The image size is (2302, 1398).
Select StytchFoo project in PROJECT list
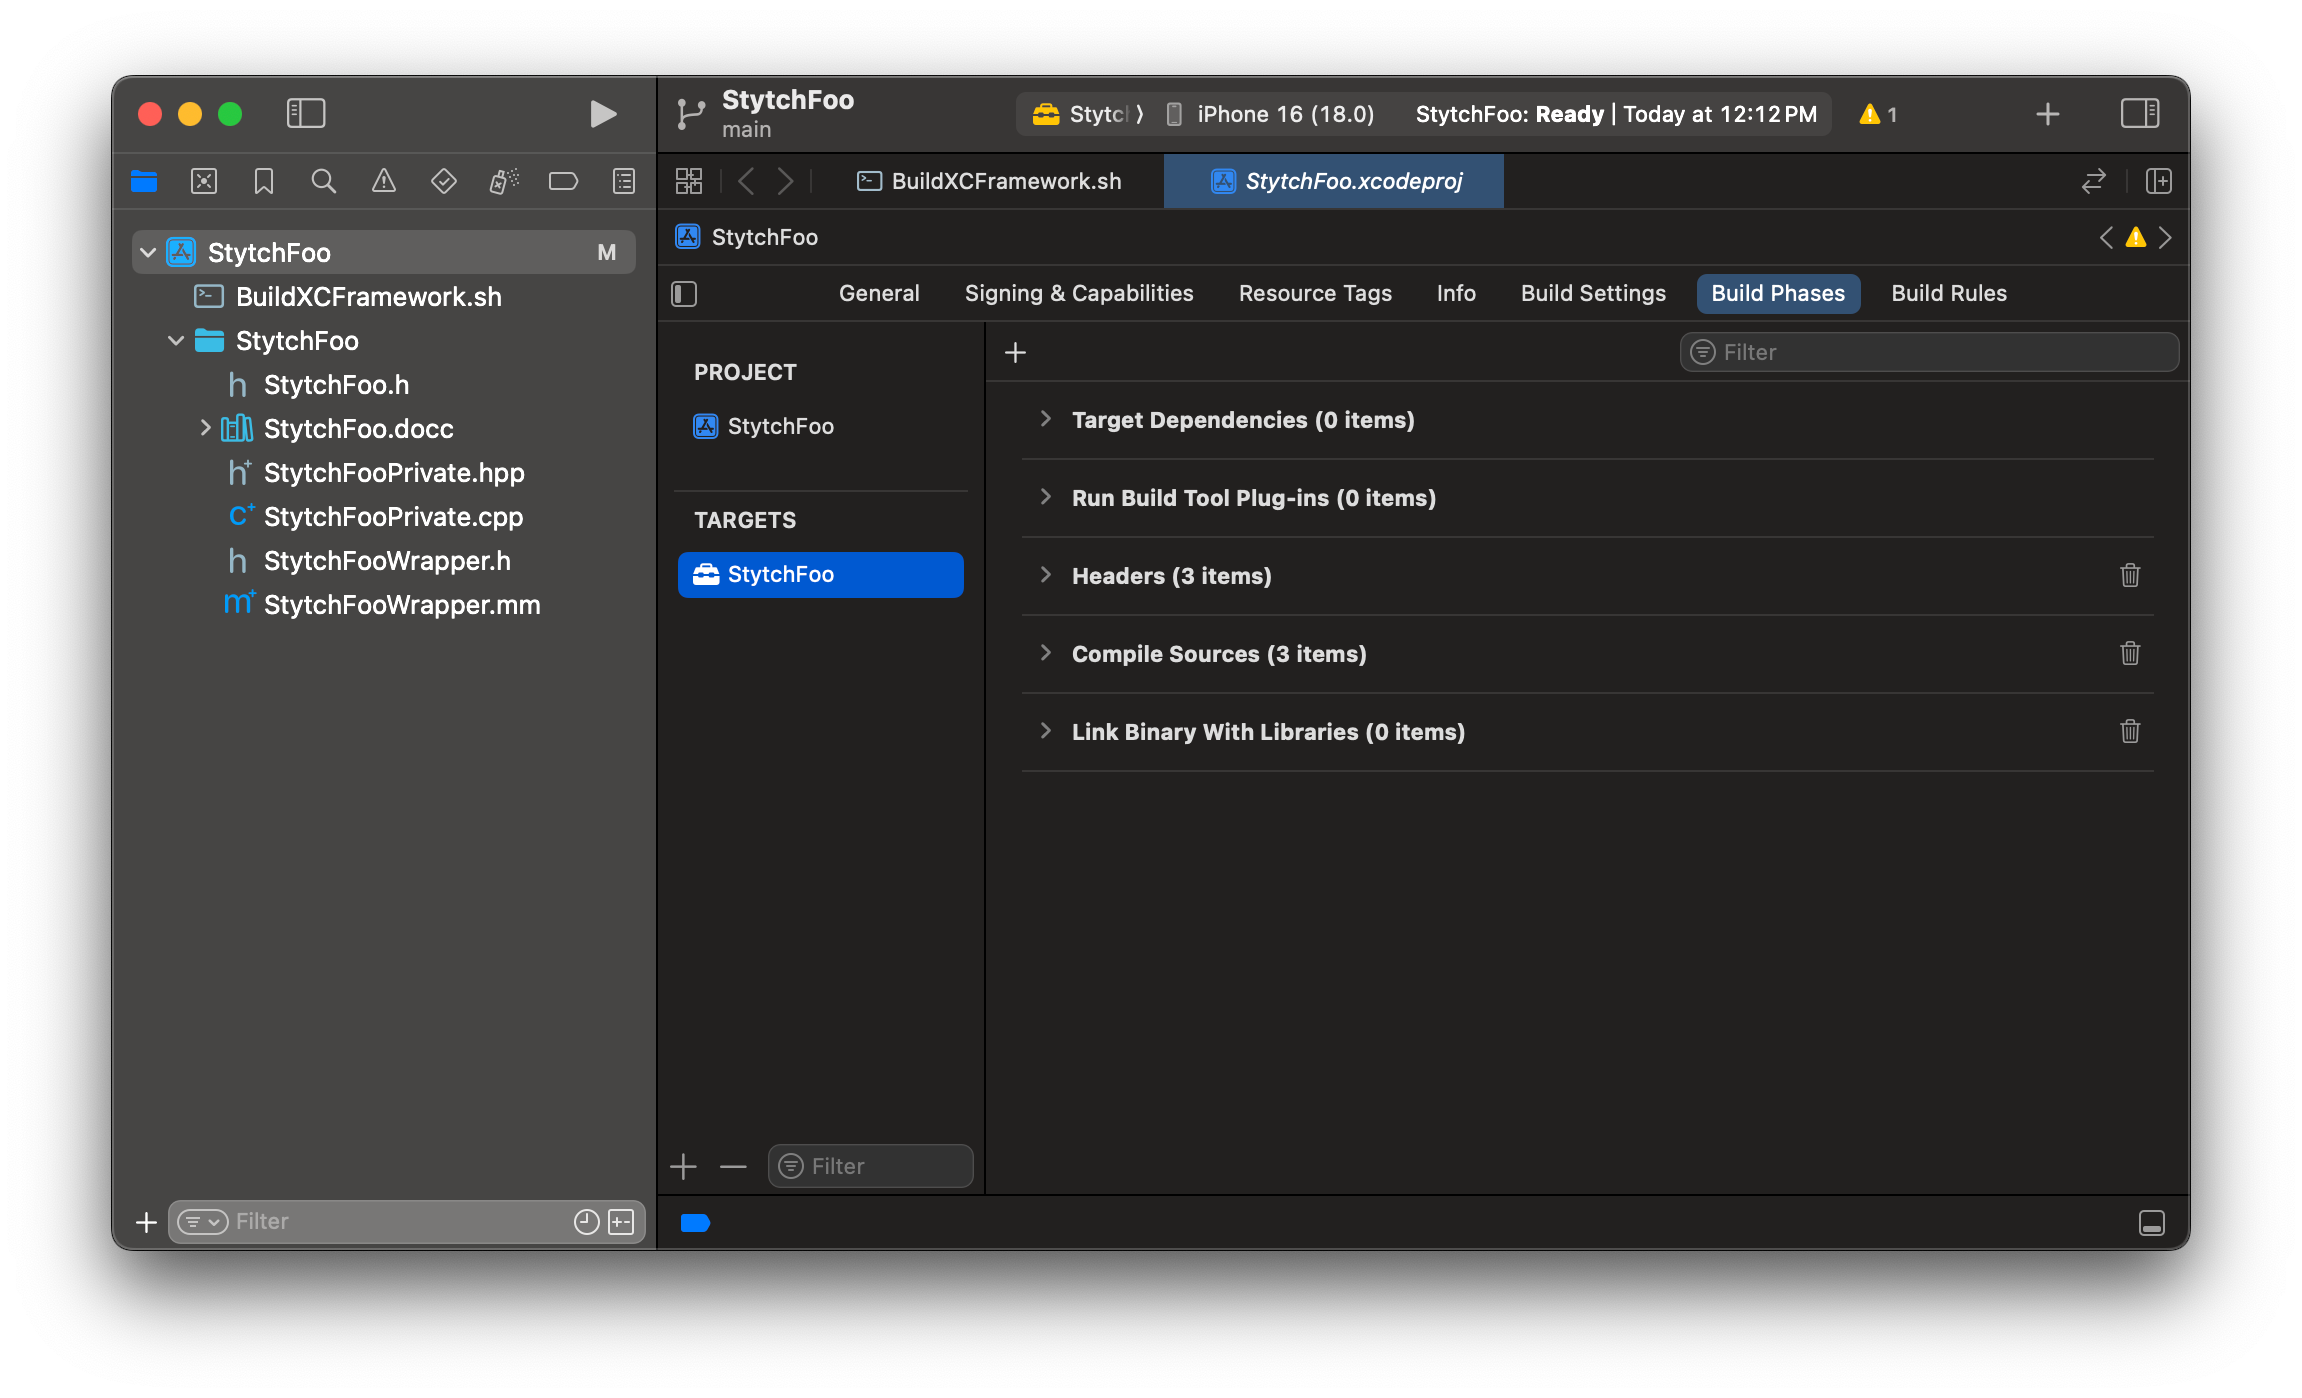[780, 426]
